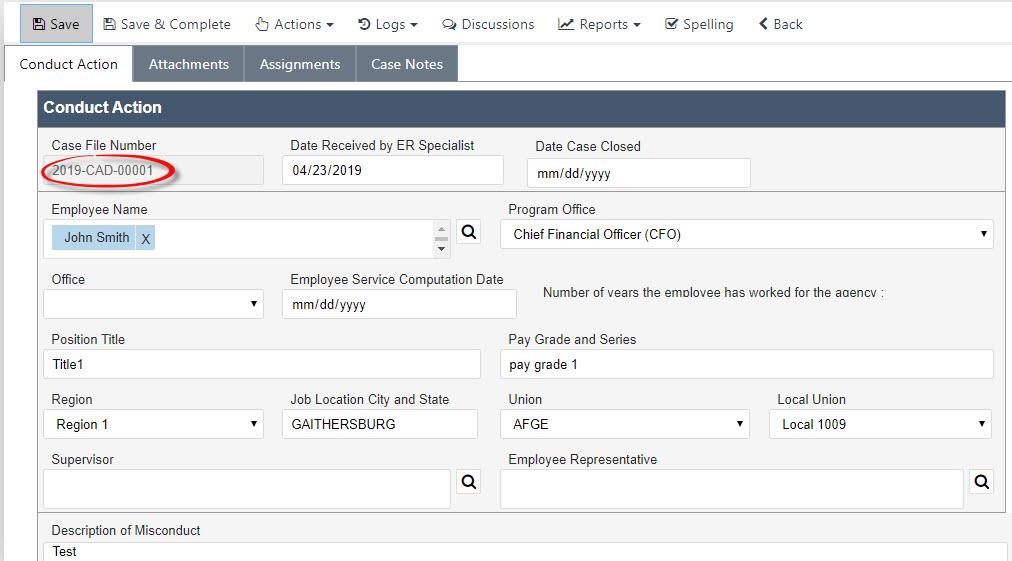Click Employee Name field up arrow
The height and width of the screenshot is (561, 1012).
[441, 229]
